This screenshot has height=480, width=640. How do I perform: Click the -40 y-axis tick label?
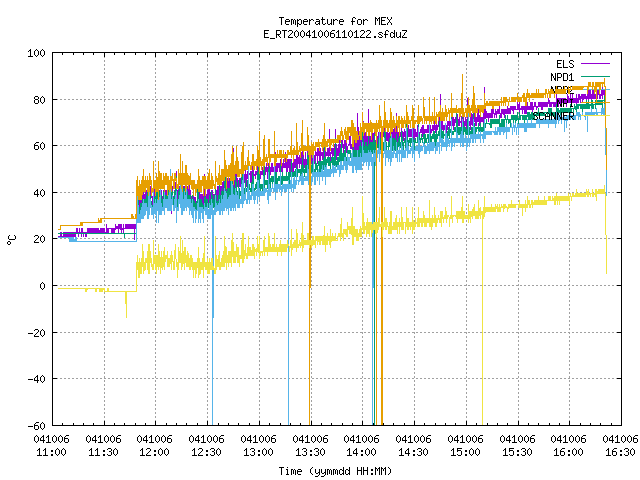tap(36, 379)
